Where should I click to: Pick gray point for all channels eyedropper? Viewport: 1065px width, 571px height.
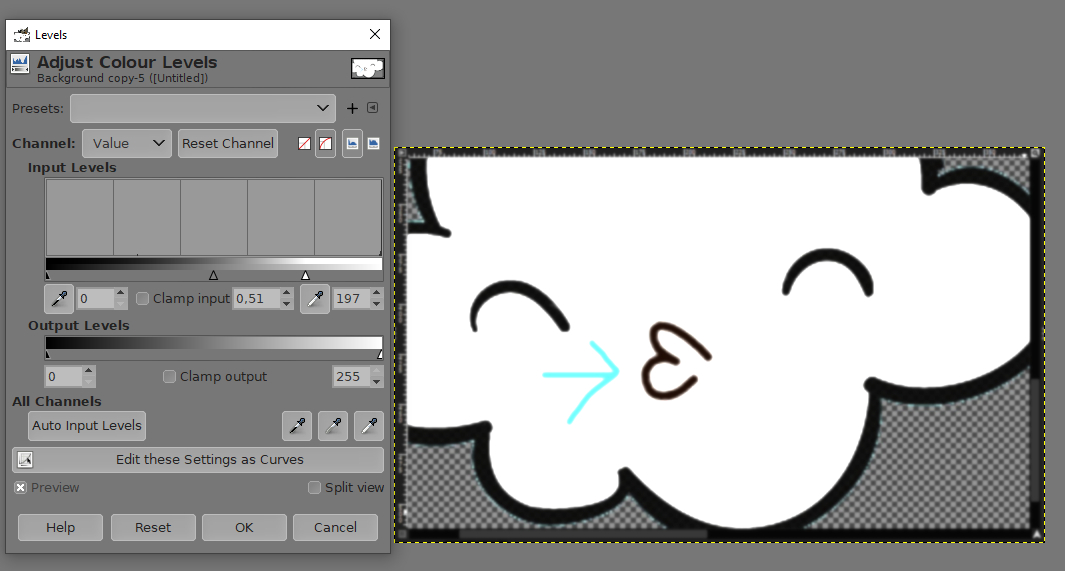[333, 426]
